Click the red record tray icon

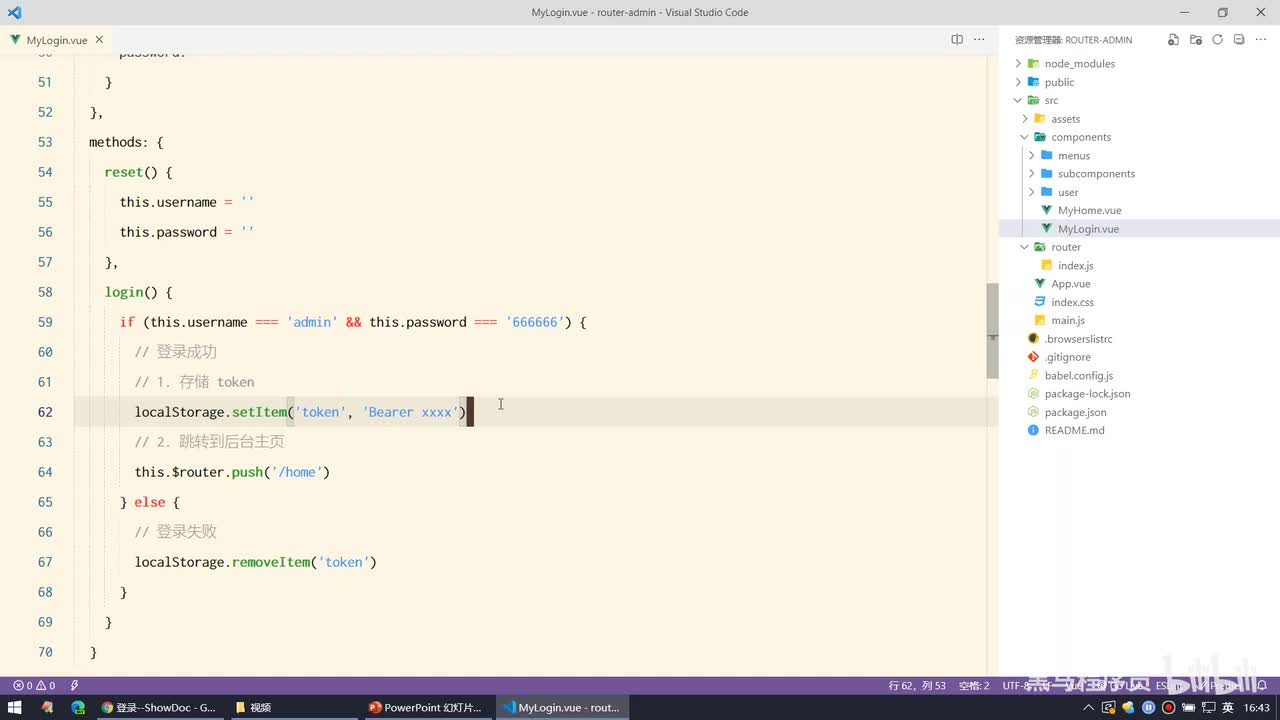click(1168, 707)
